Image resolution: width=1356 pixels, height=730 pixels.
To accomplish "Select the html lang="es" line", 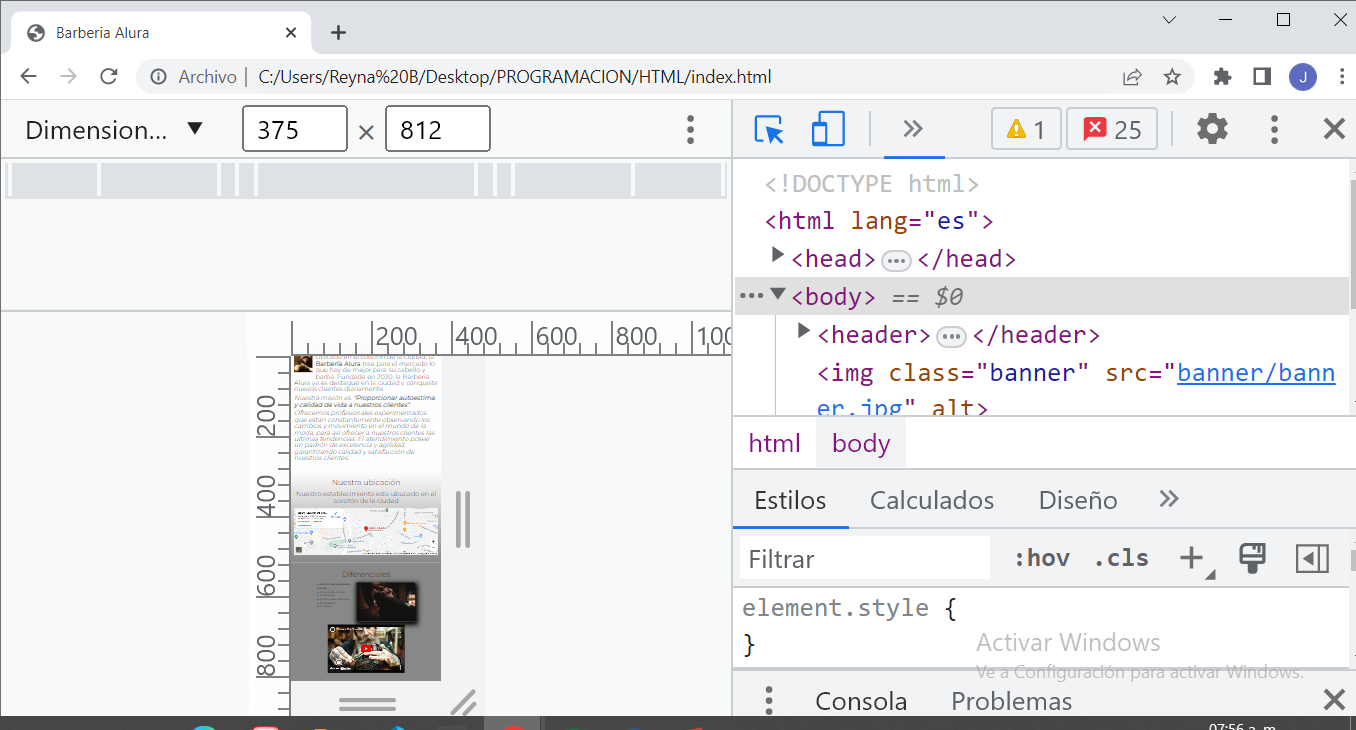I will point(879,221).
